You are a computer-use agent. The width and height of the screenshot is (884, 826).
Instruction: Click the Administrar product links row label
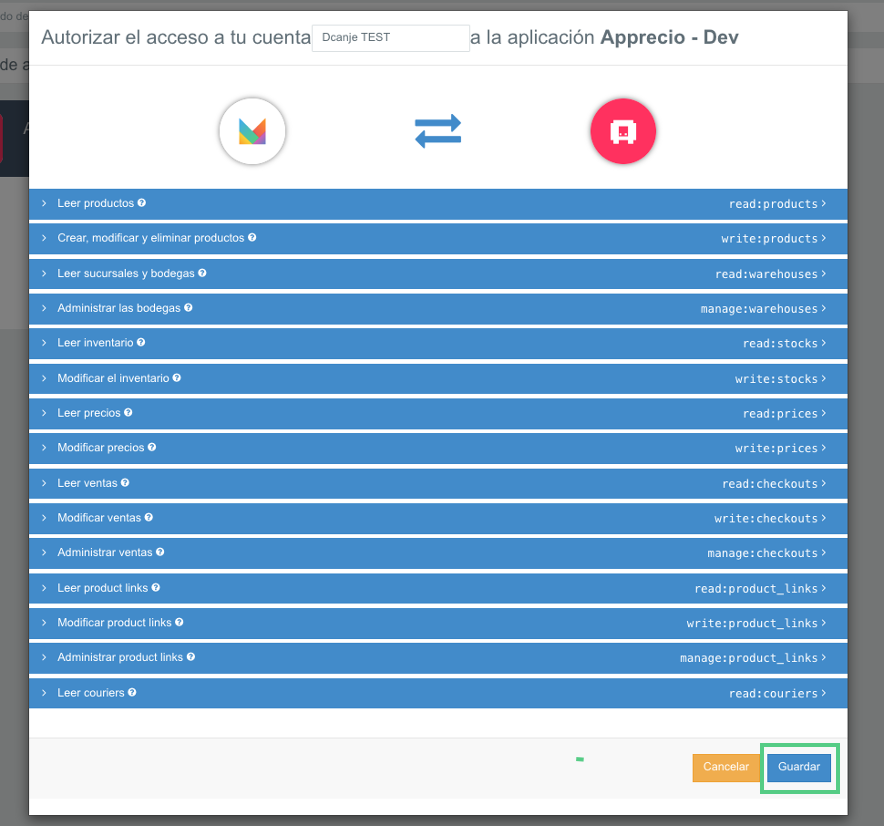120,657
